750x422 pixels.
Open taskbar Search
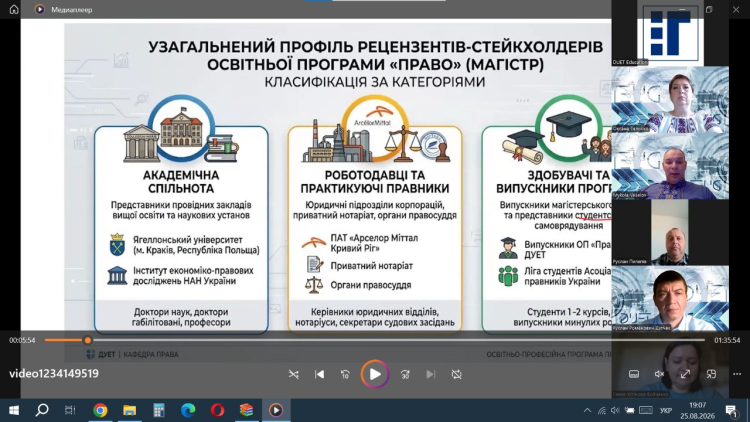click(42, 411)
